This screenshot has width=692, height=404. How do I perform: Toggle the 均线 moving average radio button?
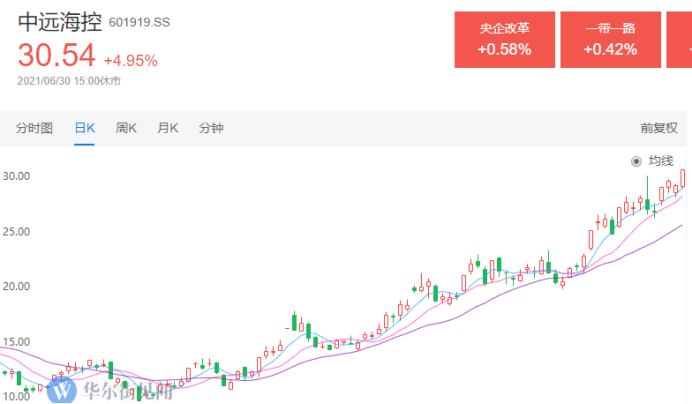click(x=636, y=161)
